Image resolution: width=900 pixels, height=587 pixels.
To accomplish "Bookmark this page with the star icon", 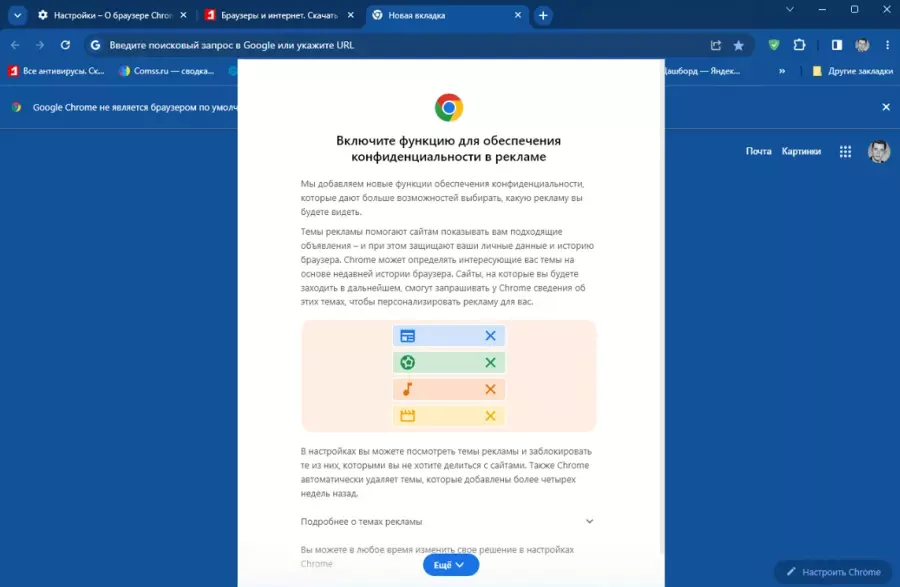I will [739, 45].
